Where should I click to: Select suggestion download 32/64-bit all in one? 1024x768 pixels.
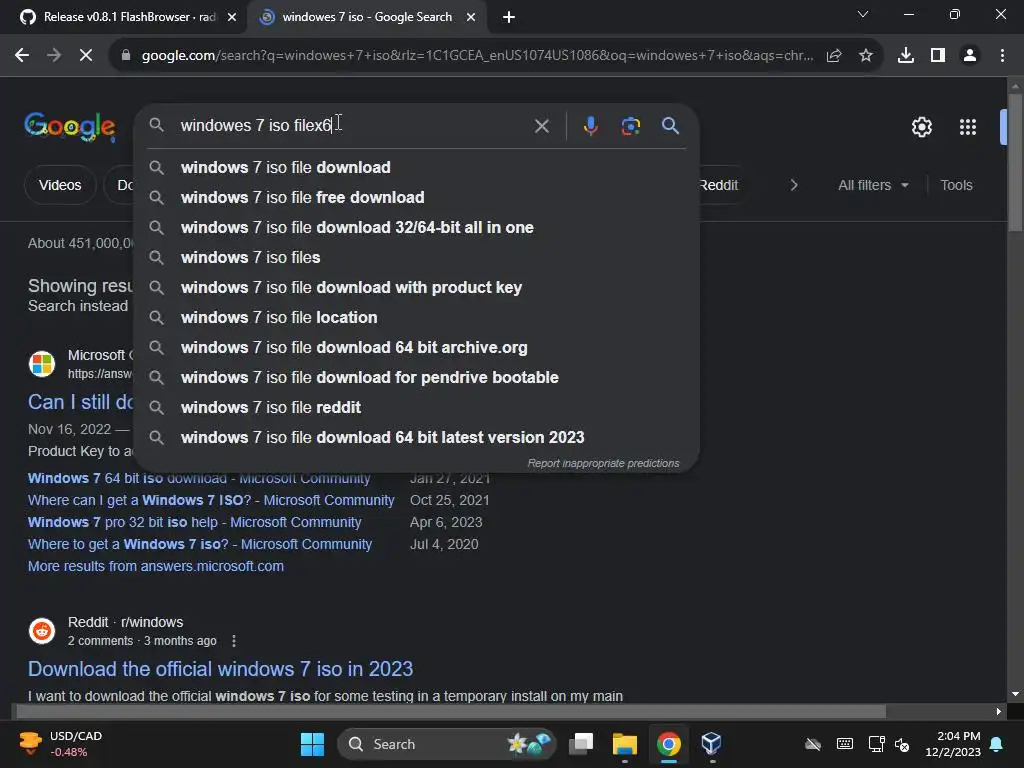[416, 227]
